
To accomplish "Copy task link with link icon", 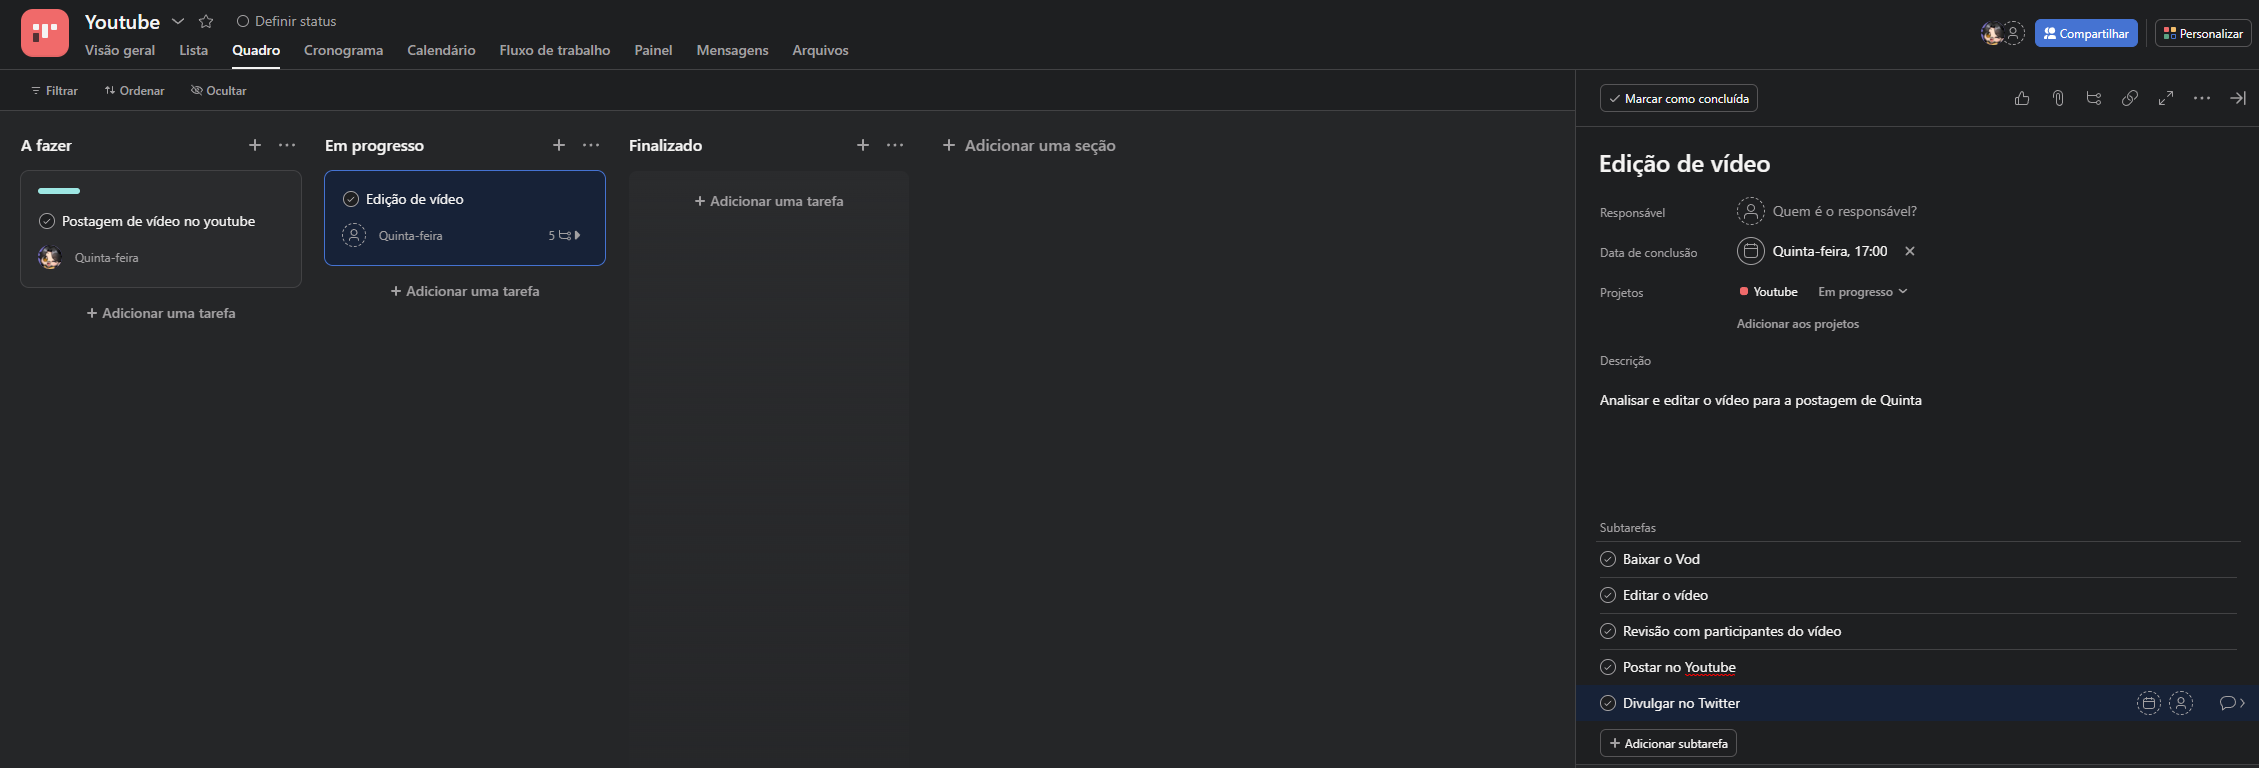I will [2130, 98].
